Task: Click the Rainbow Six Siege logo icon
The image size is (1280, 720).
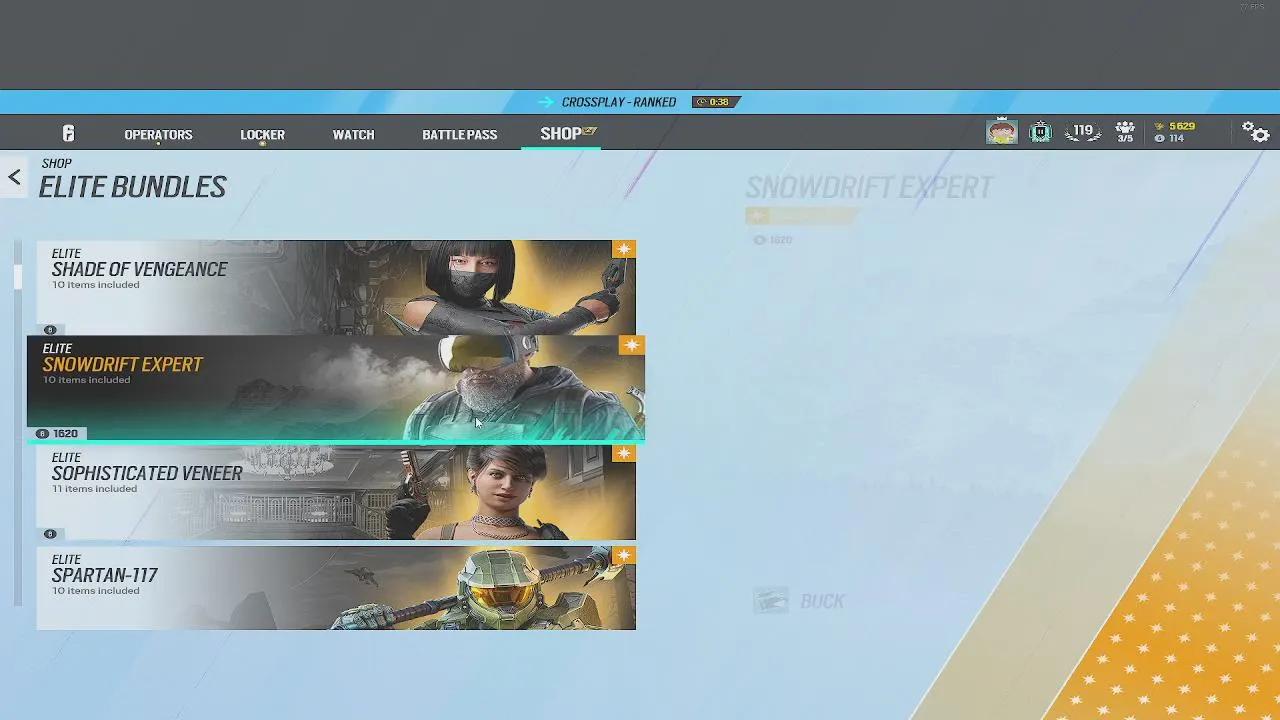Action: click(67, 132)
